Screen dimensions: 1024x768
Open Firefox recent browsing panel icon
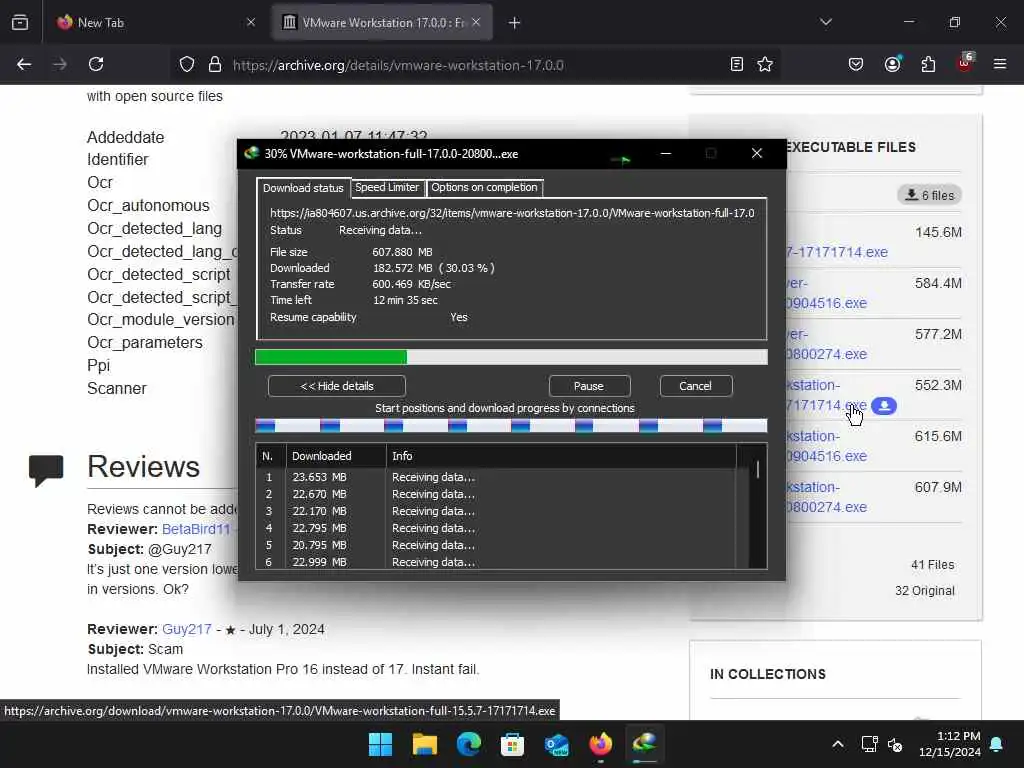coord(20,23)
